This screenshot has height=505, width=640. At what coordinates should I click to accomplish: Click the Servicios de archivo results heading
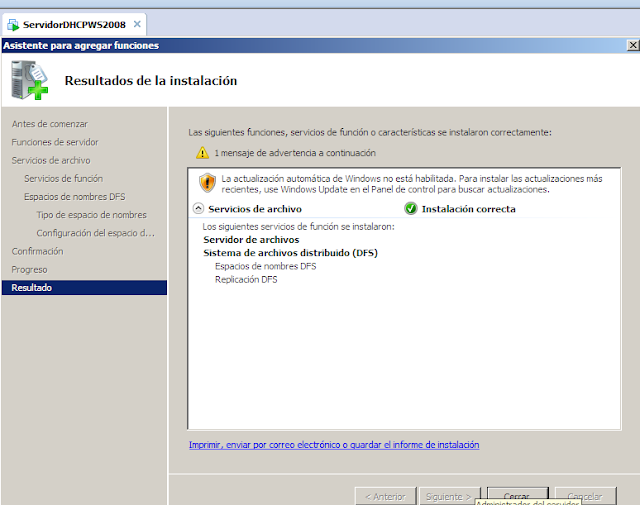tap(255, 209)
